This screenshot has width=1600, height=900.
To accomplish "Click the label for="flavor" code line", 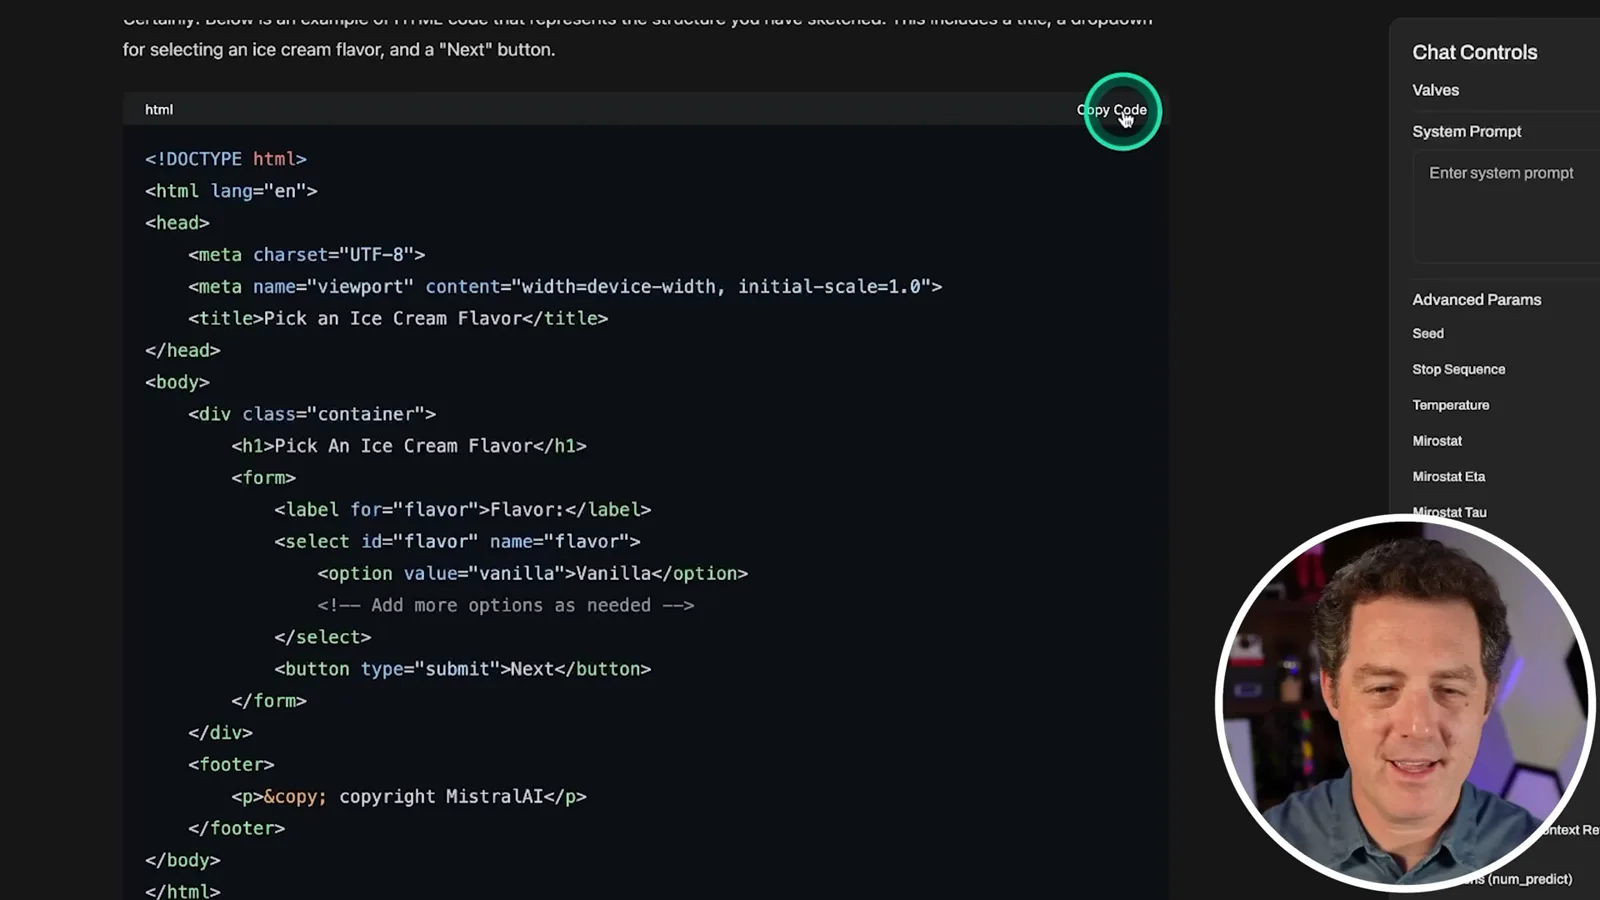I will click(463, 510).
